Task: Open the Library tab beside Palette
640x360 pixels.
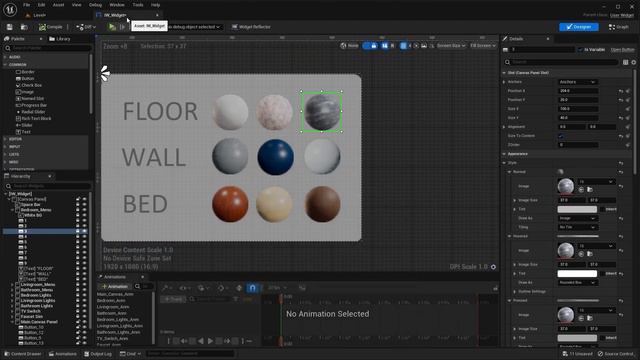Action: pos(60,39)
